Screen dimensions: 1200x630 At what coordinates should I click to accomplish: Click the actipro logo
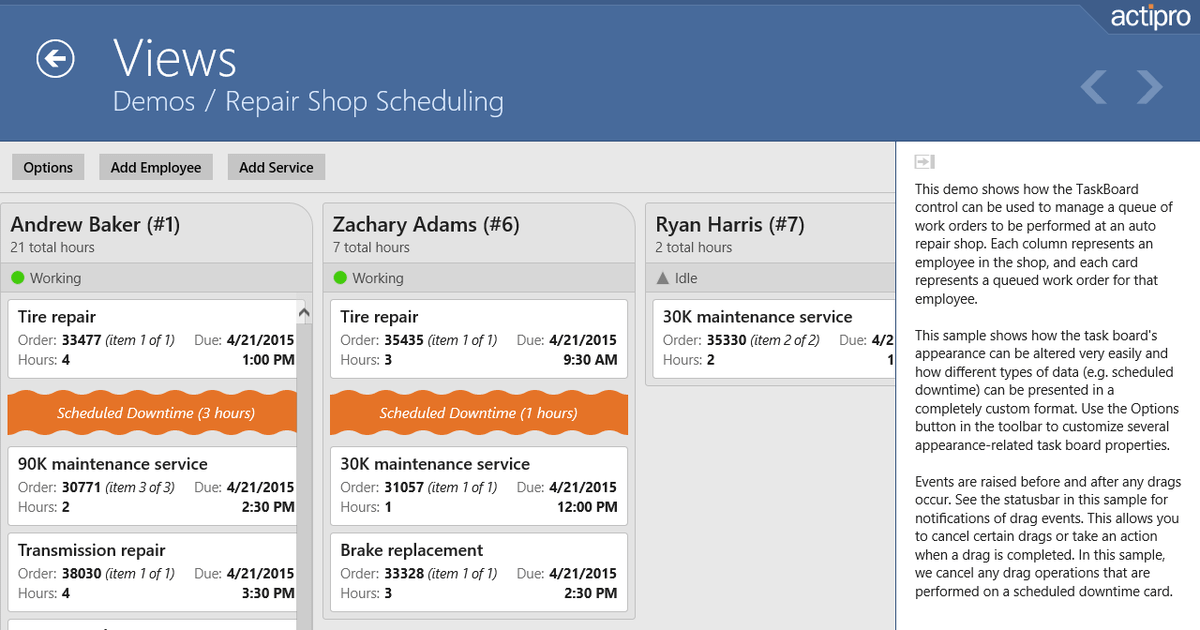click(1149, 17)
